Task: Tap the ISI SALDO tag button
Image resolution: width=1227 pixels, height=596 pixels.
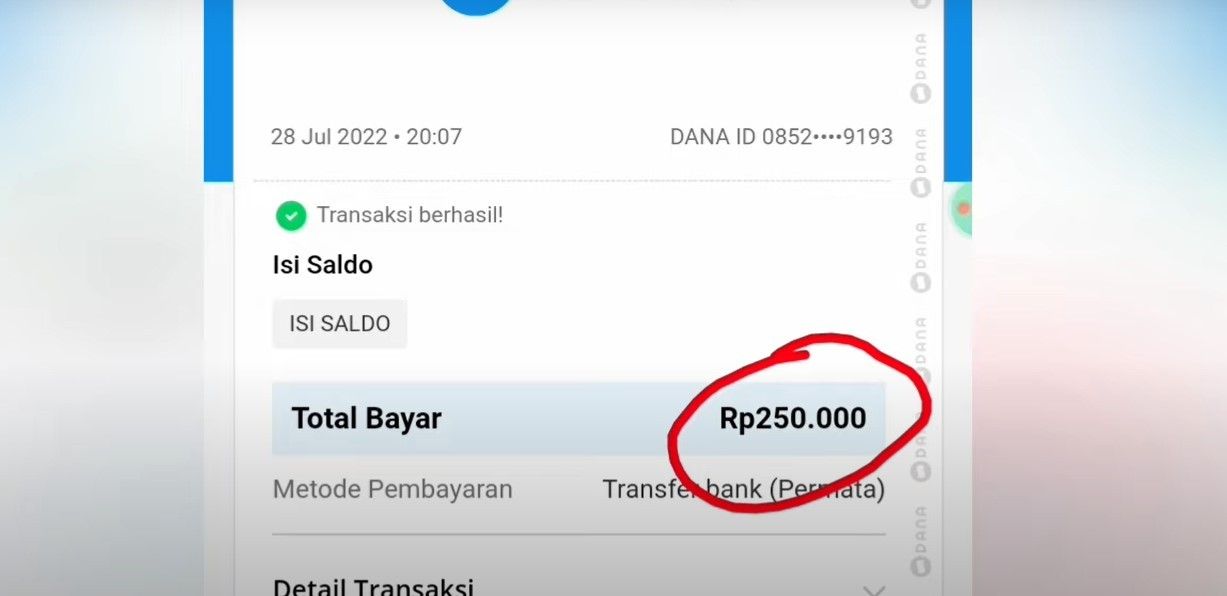Action: (x=339, y=324)
